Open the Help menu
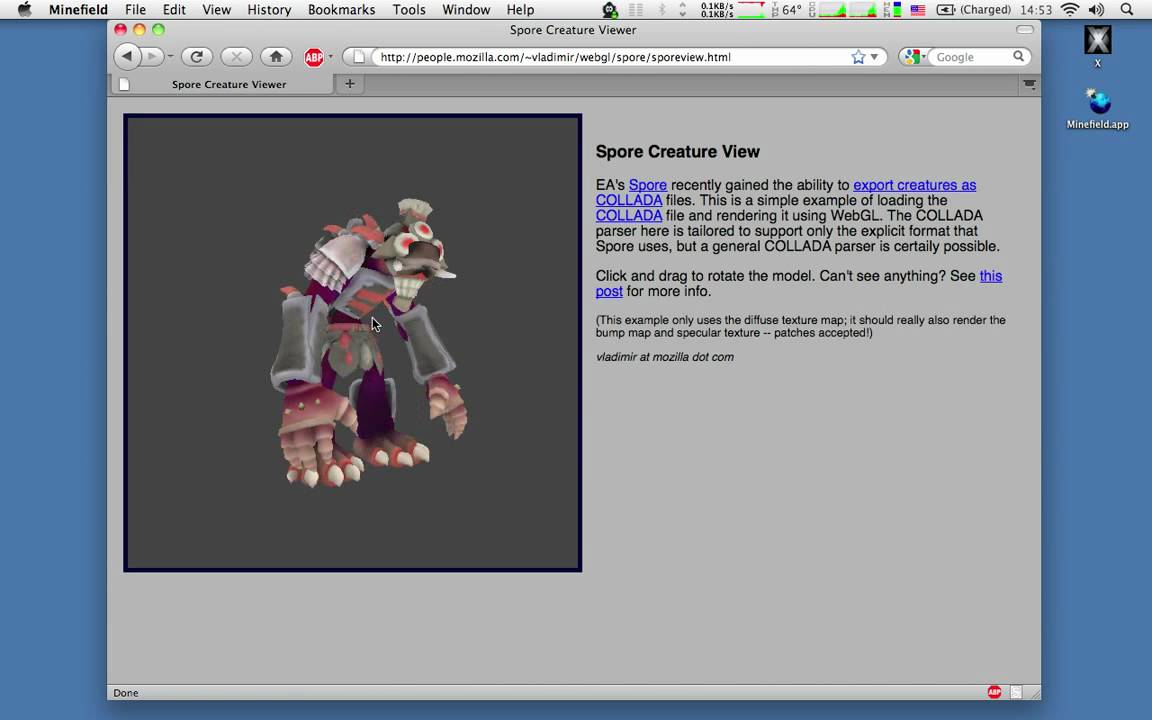Image resolution: width=1152 pixels, height=720 pixels. [520, 10]
